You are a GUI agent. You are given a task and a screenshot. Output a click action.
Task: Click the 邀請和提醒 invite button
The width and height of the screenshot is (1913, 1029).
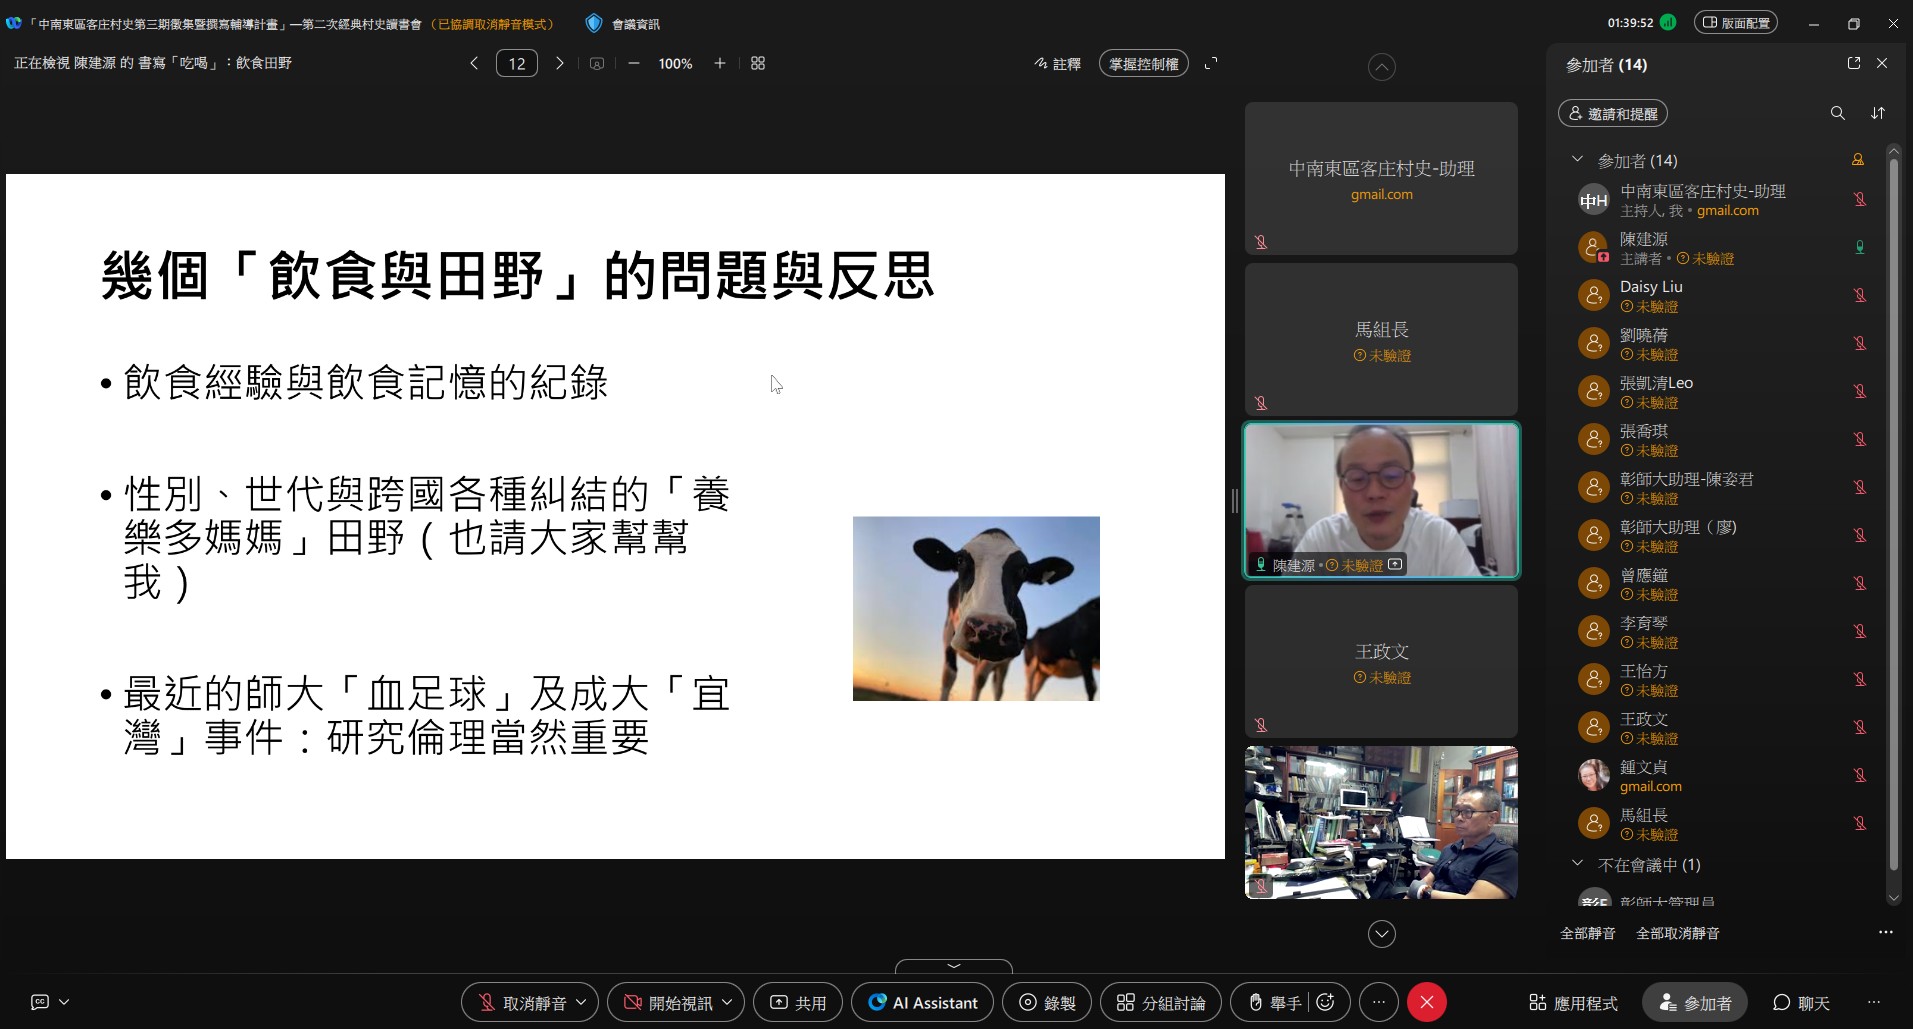click(x=1612, y=113)
